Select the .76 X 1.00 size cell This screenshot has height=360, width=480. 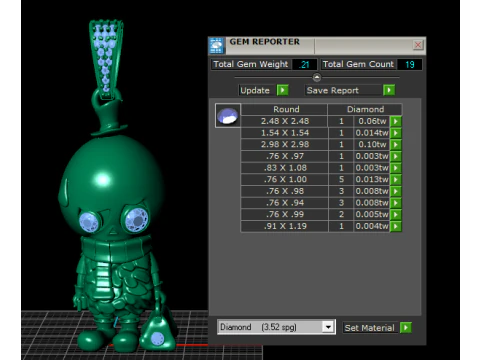284,180
